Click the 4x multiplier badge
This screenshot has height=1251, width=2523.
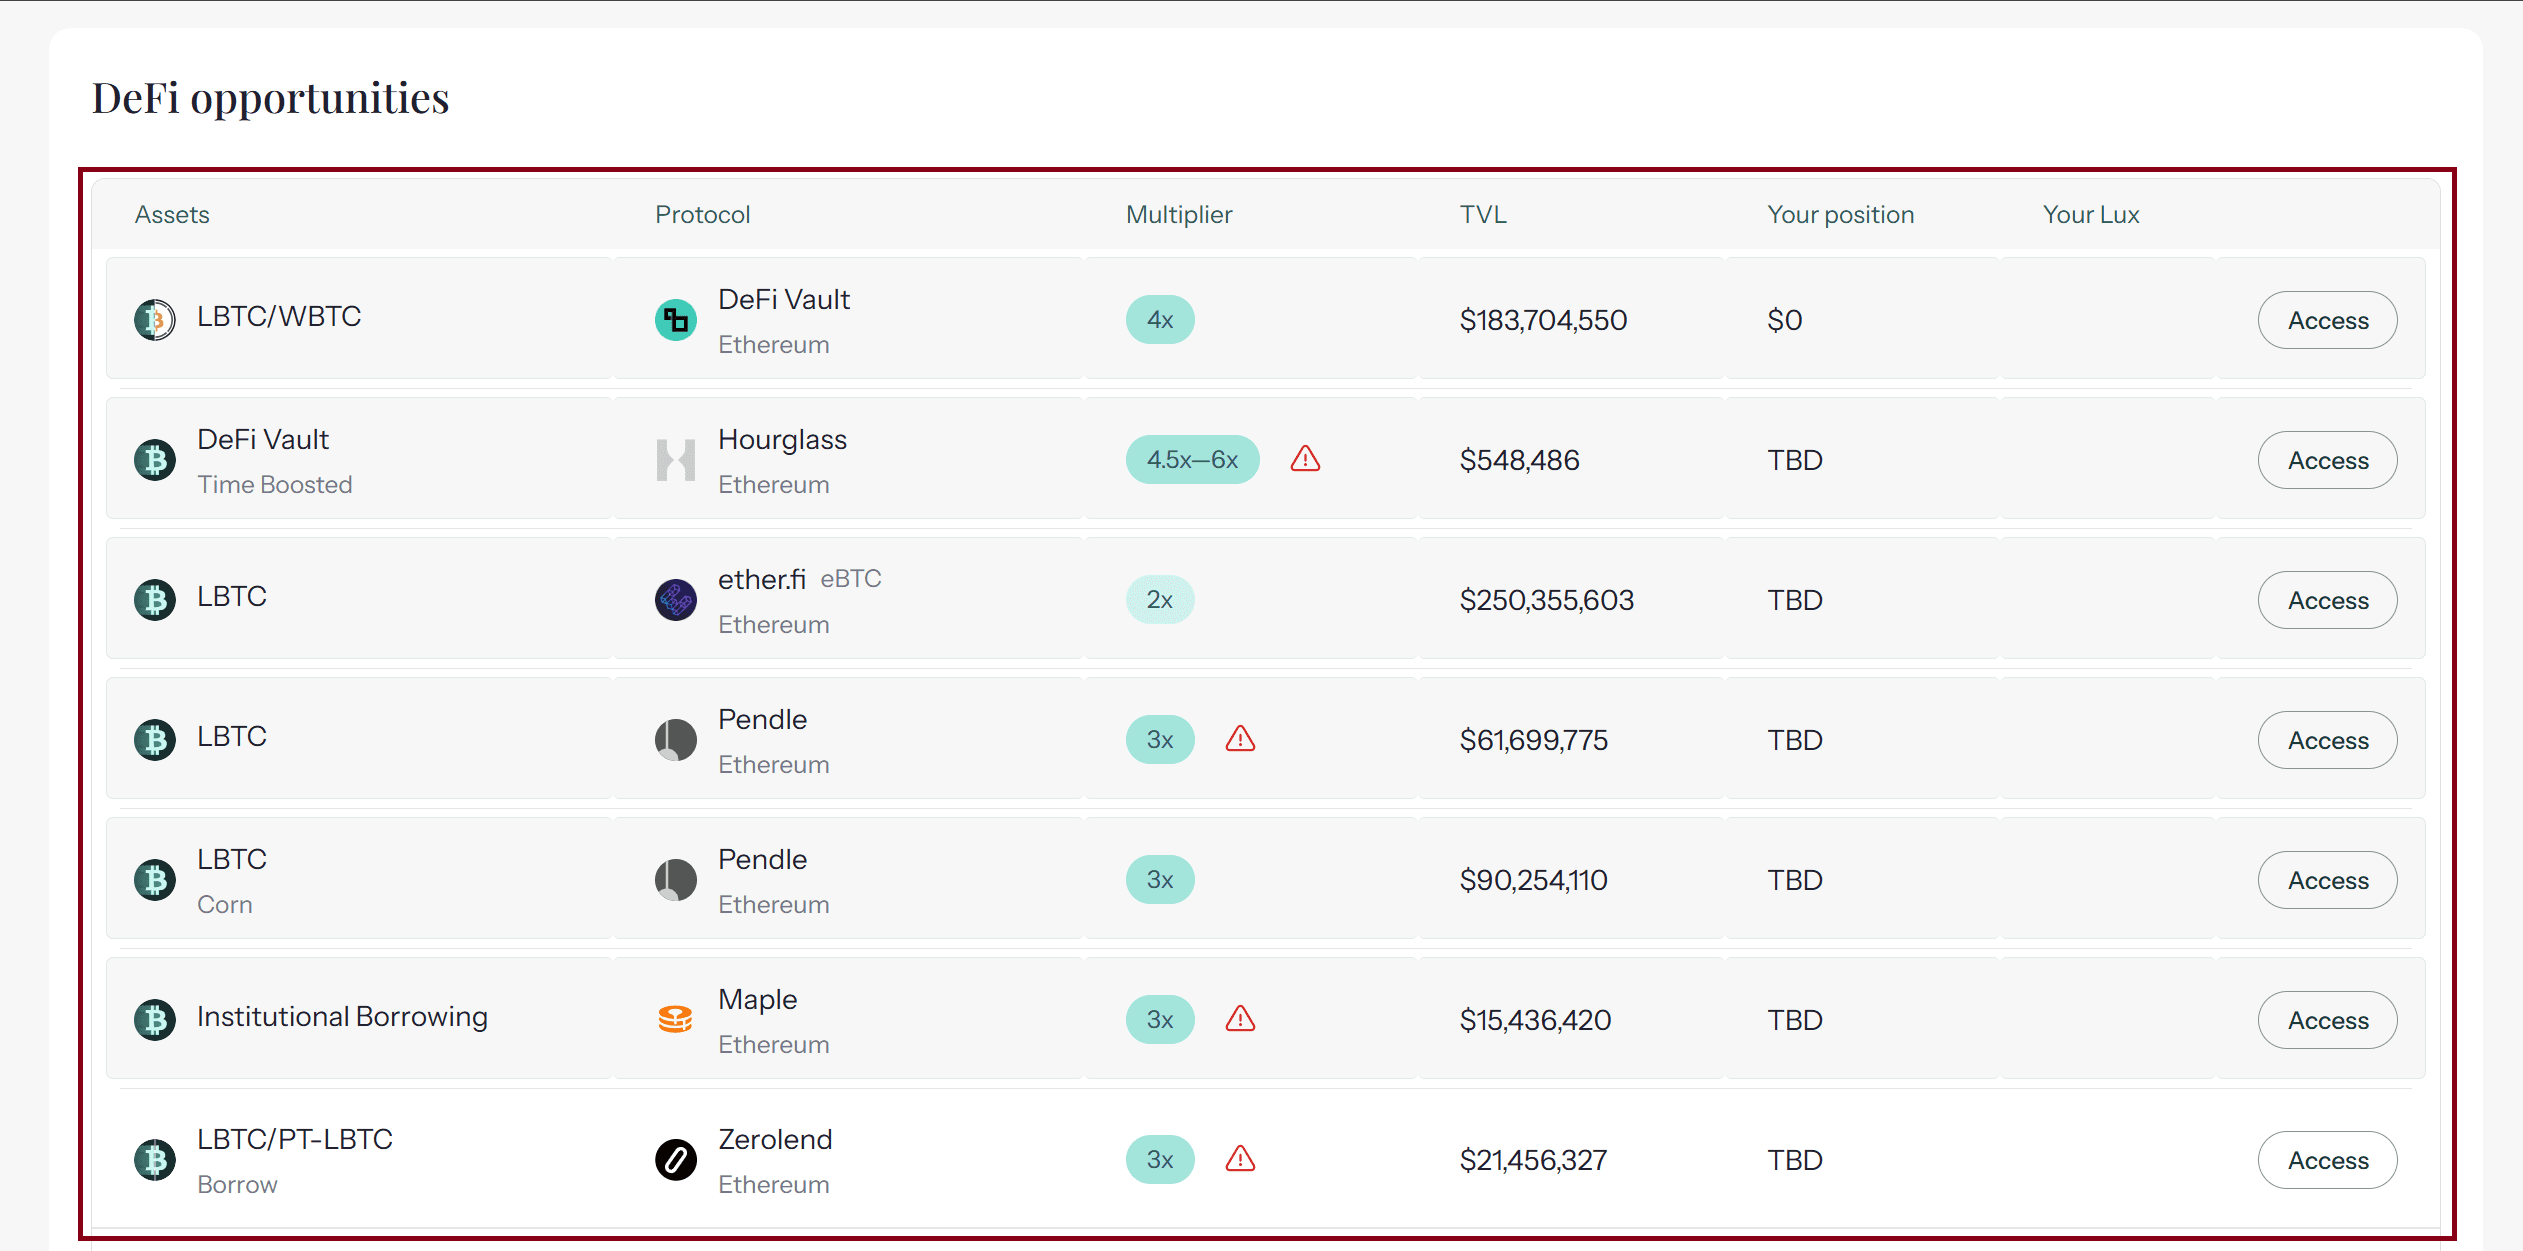(x=1160, y=320)
